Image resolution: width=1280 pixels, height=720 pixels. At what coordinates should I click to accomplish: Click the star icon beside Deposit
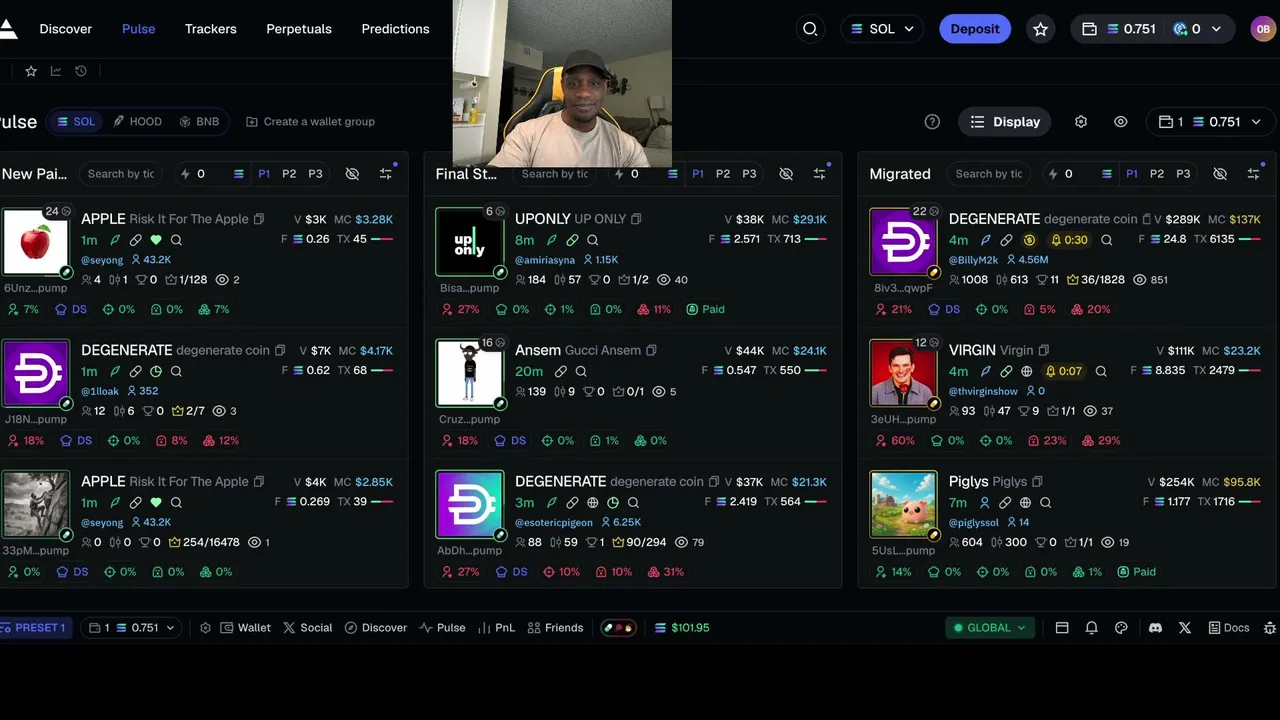[x=1040, y=29]
